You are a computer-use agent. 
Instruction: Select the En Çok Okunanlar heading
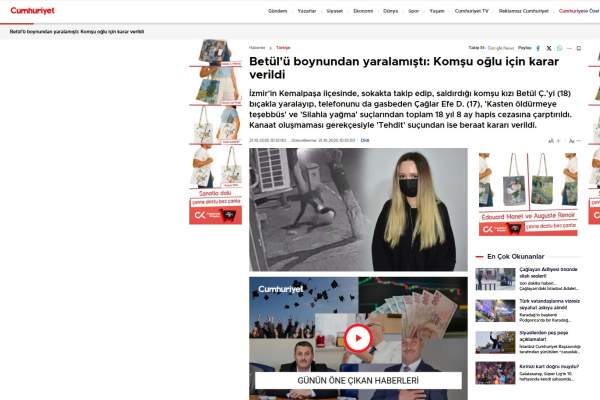[x=515, y=256]
